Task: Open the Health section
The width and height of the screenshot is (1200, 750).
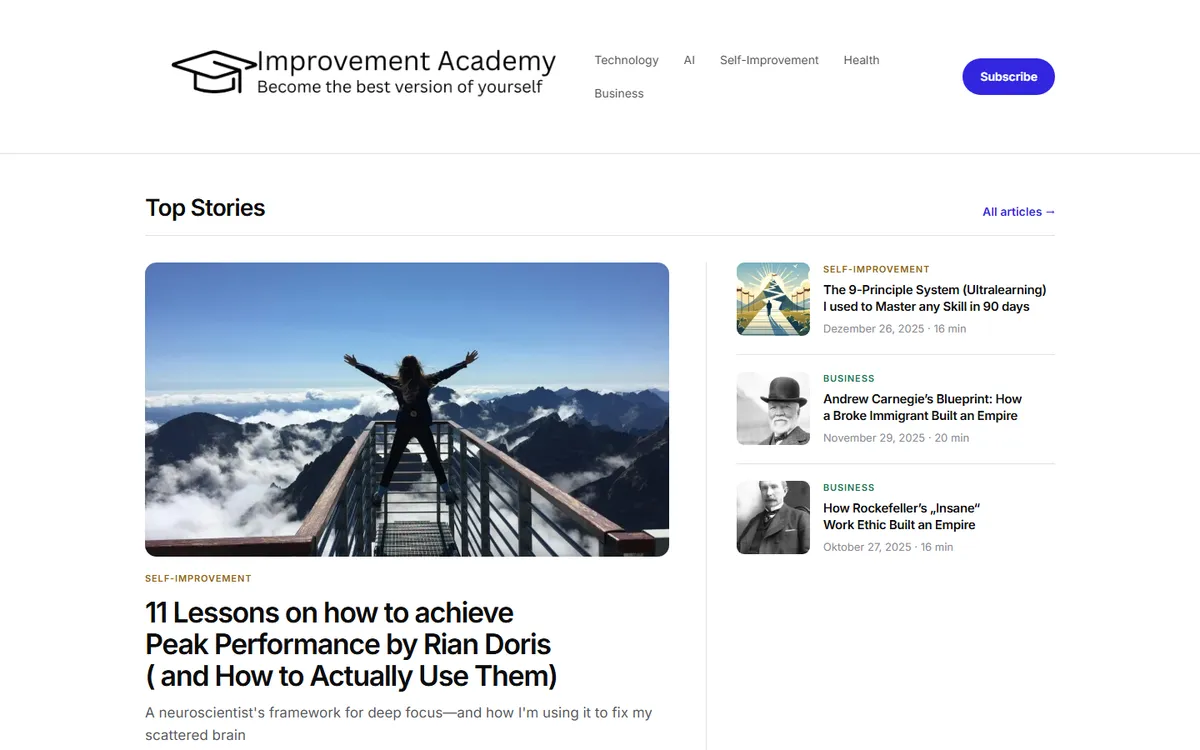Action: point(861,60)
